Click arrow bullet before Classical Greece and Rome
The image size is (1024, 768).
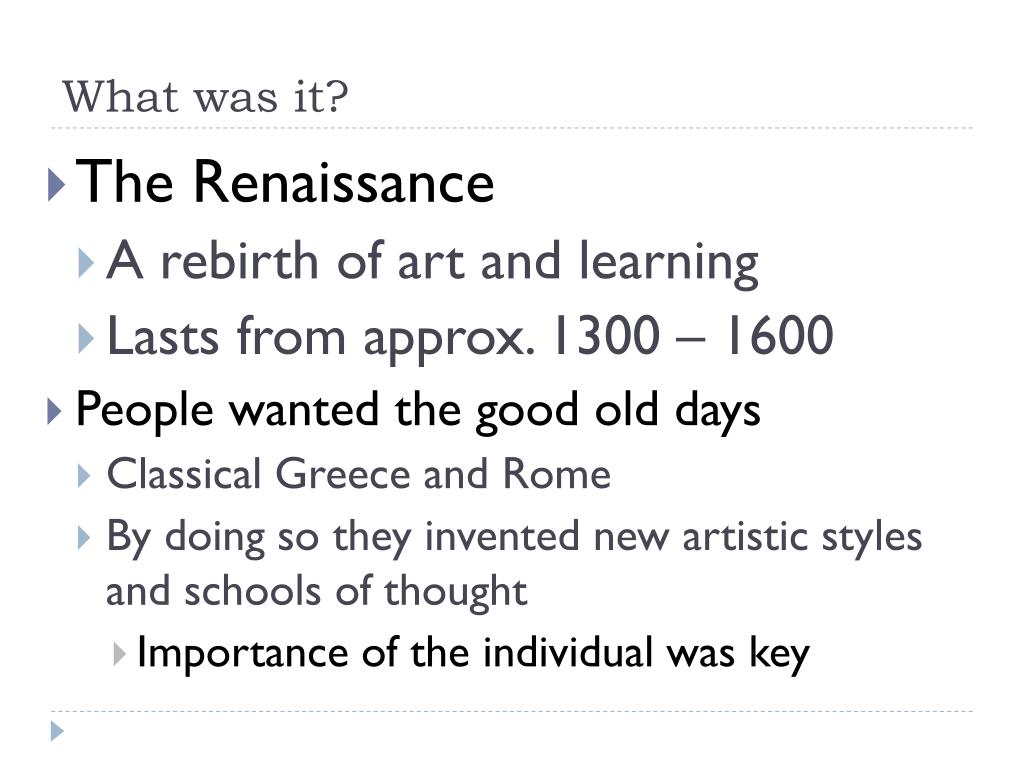click(x=84, y=475)
